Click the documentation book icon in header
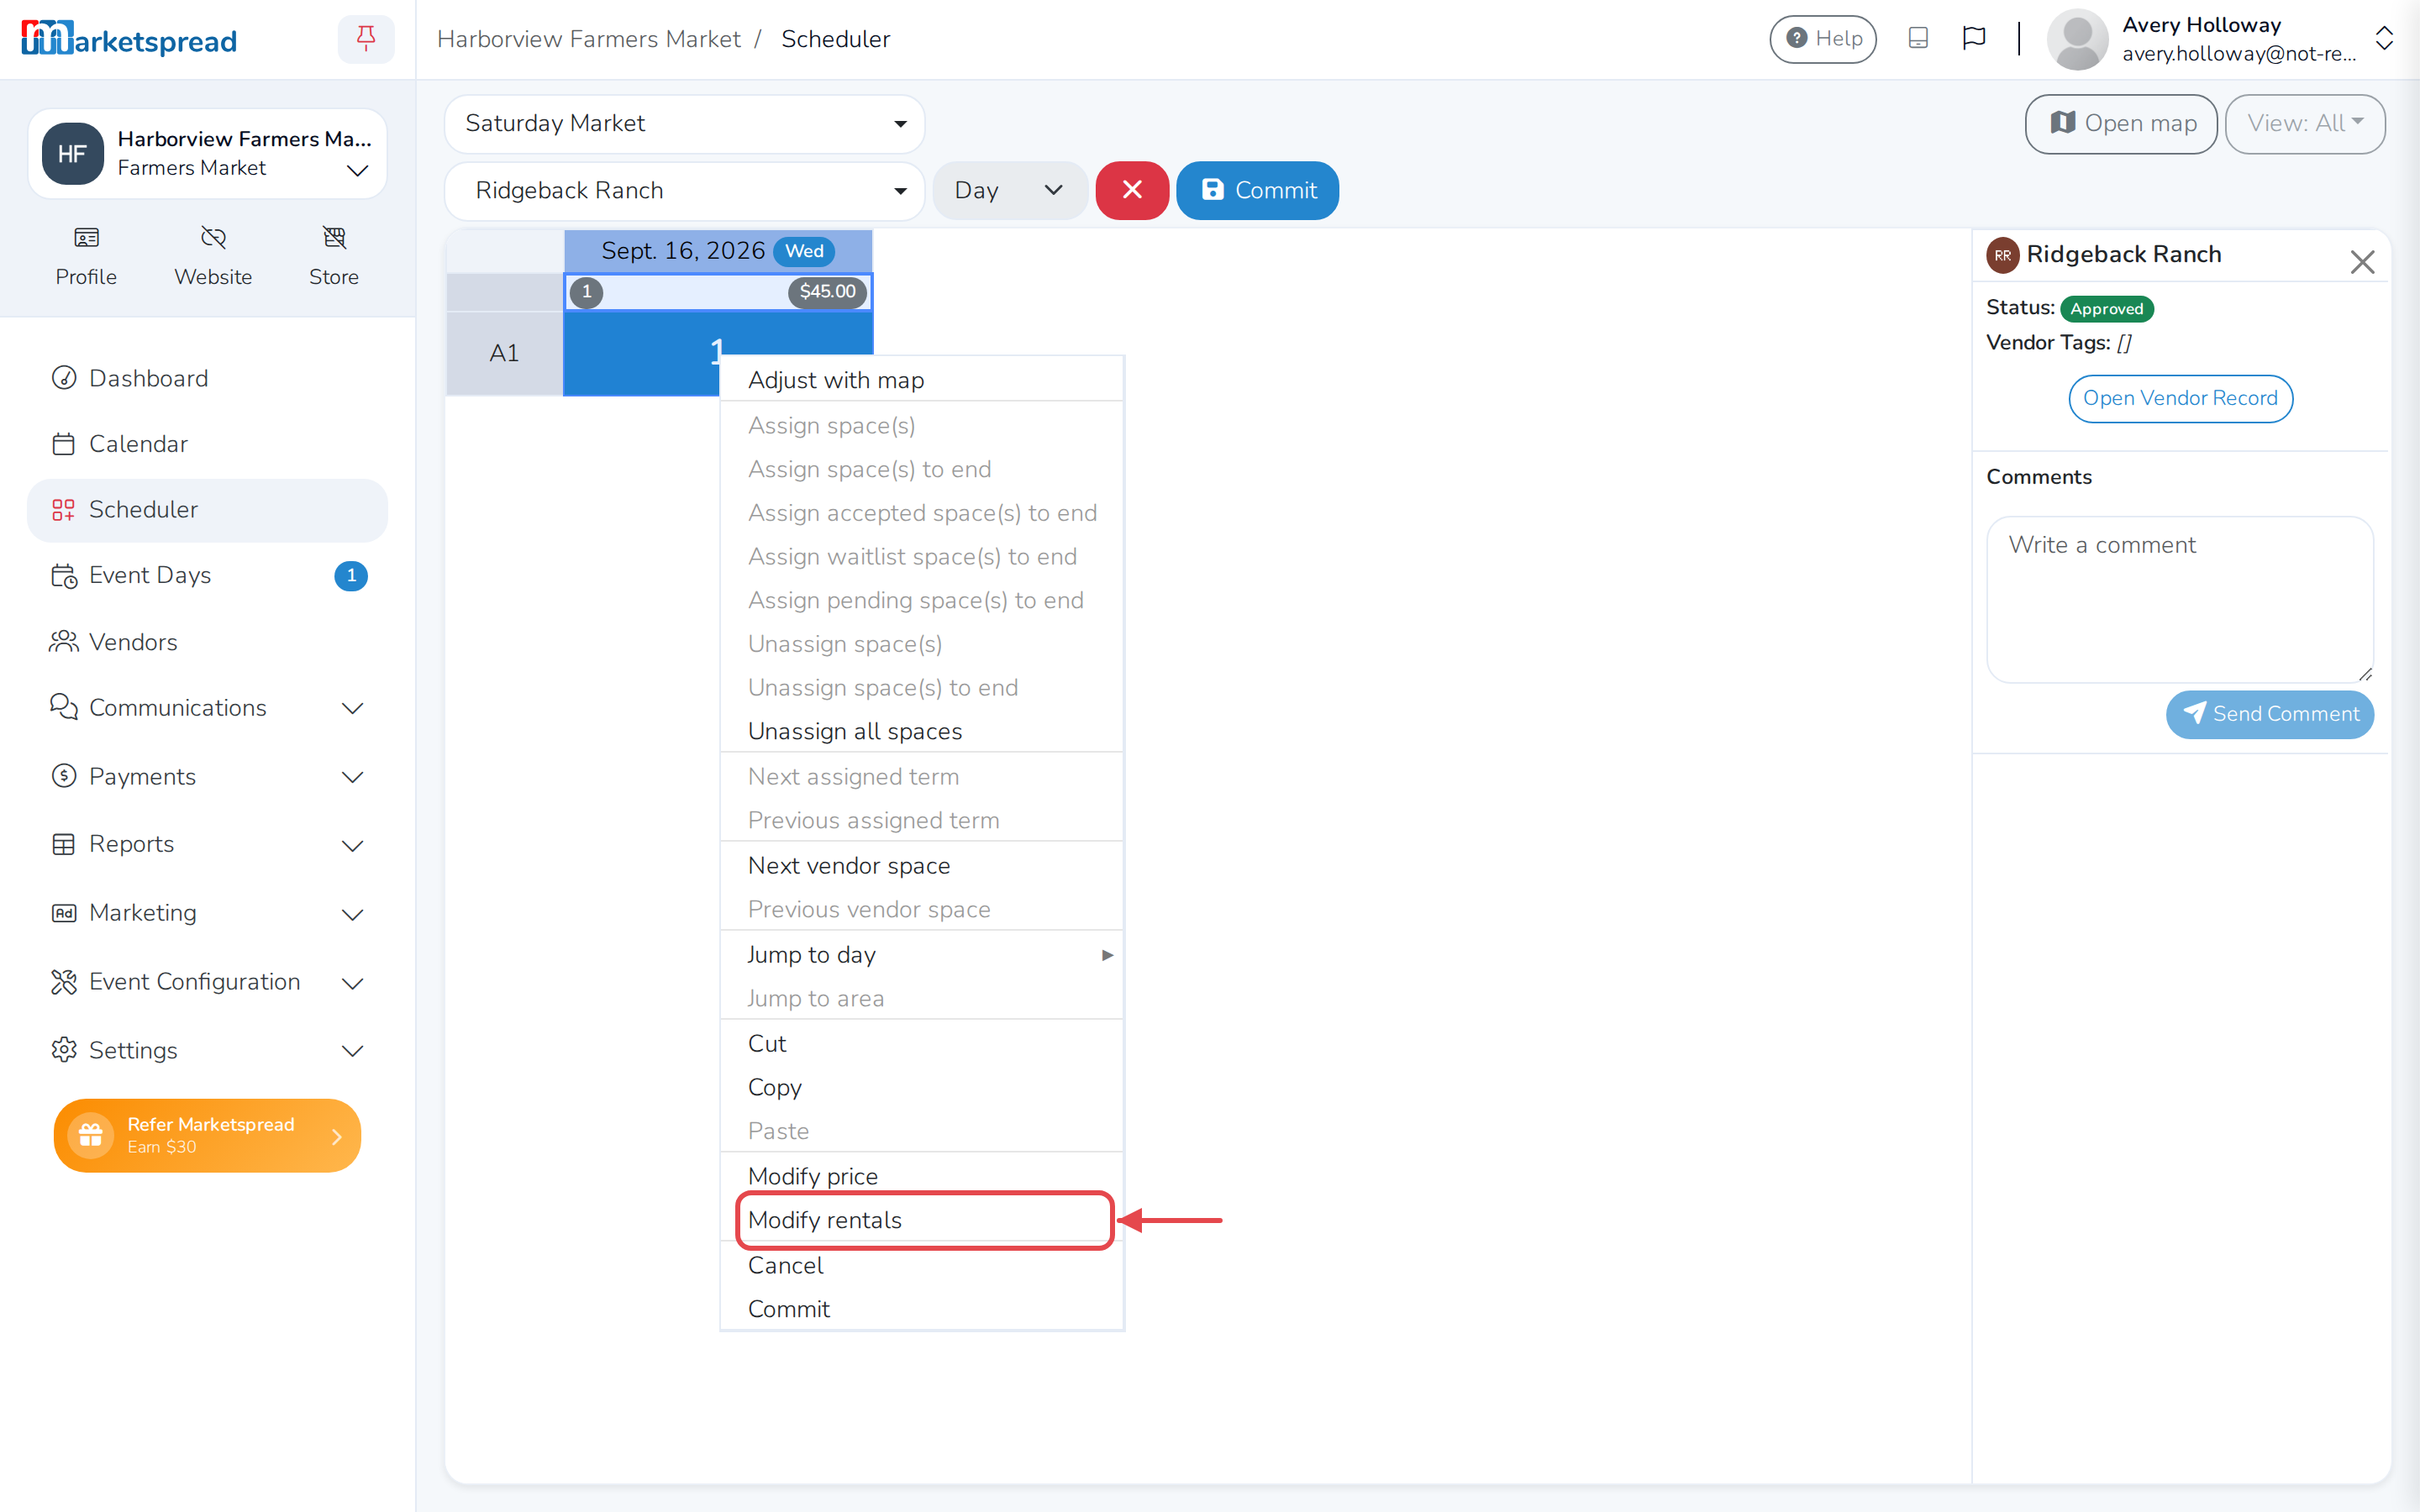Image resolution: width=2420 pixels, height=1512 pixels. 1918,38
